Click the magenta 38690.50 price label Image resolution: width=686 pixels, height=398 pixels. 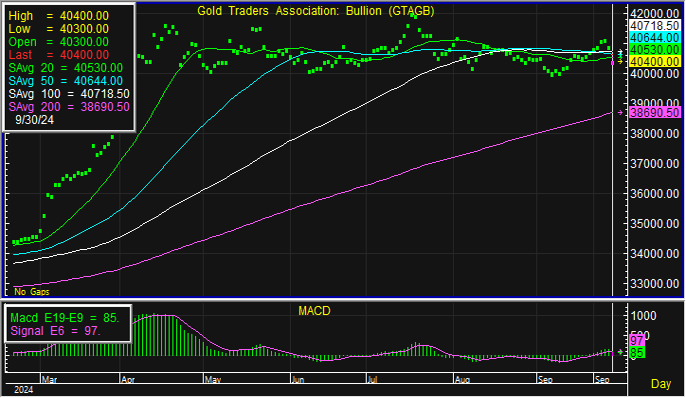click(654, 112)
